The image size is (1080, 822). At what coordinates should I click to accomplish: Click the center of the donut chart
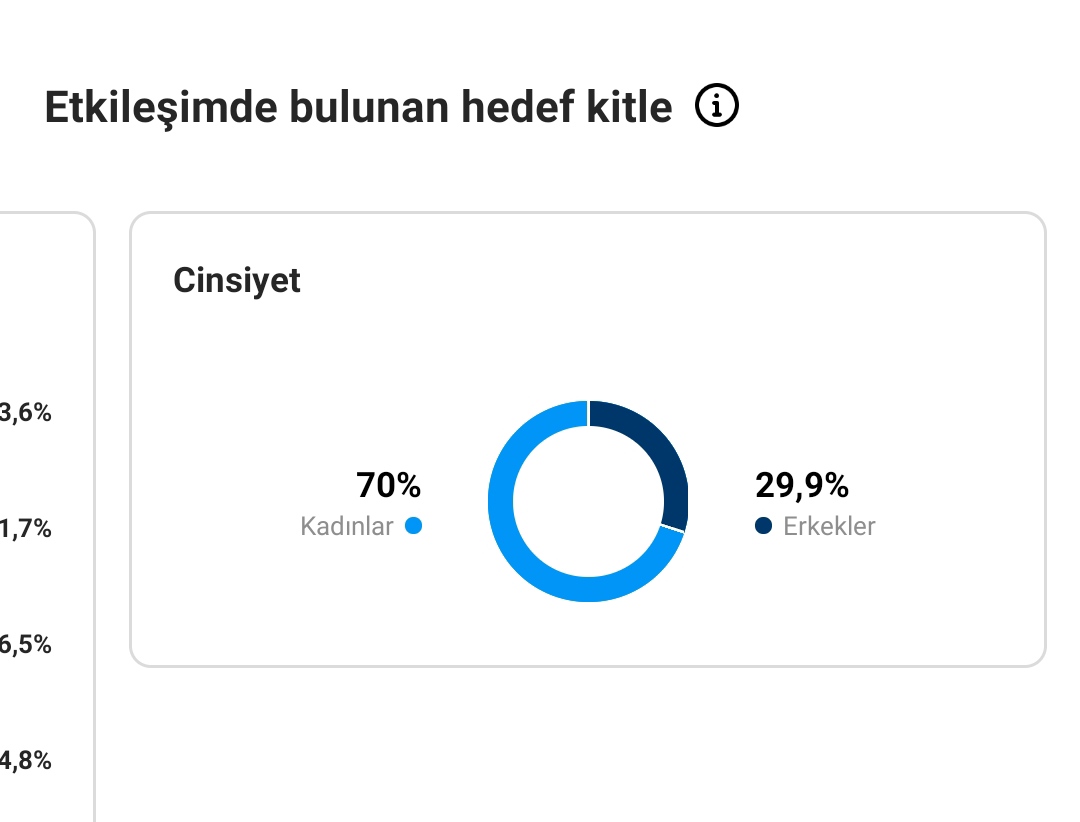[x=588, y=501]
